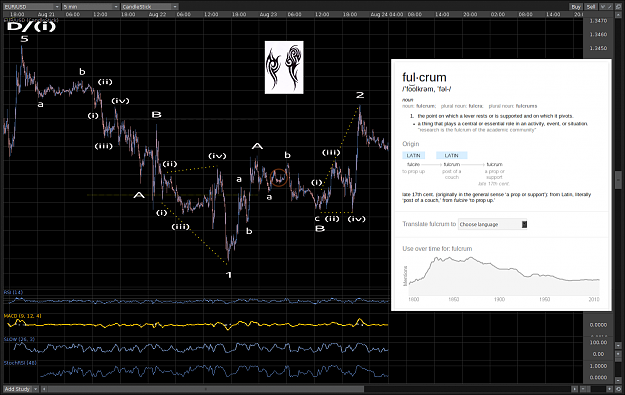This screenshot has height=395, width=625.
Task: Click the horizontal scrollbar left arrow
Action: click(44, 389)
